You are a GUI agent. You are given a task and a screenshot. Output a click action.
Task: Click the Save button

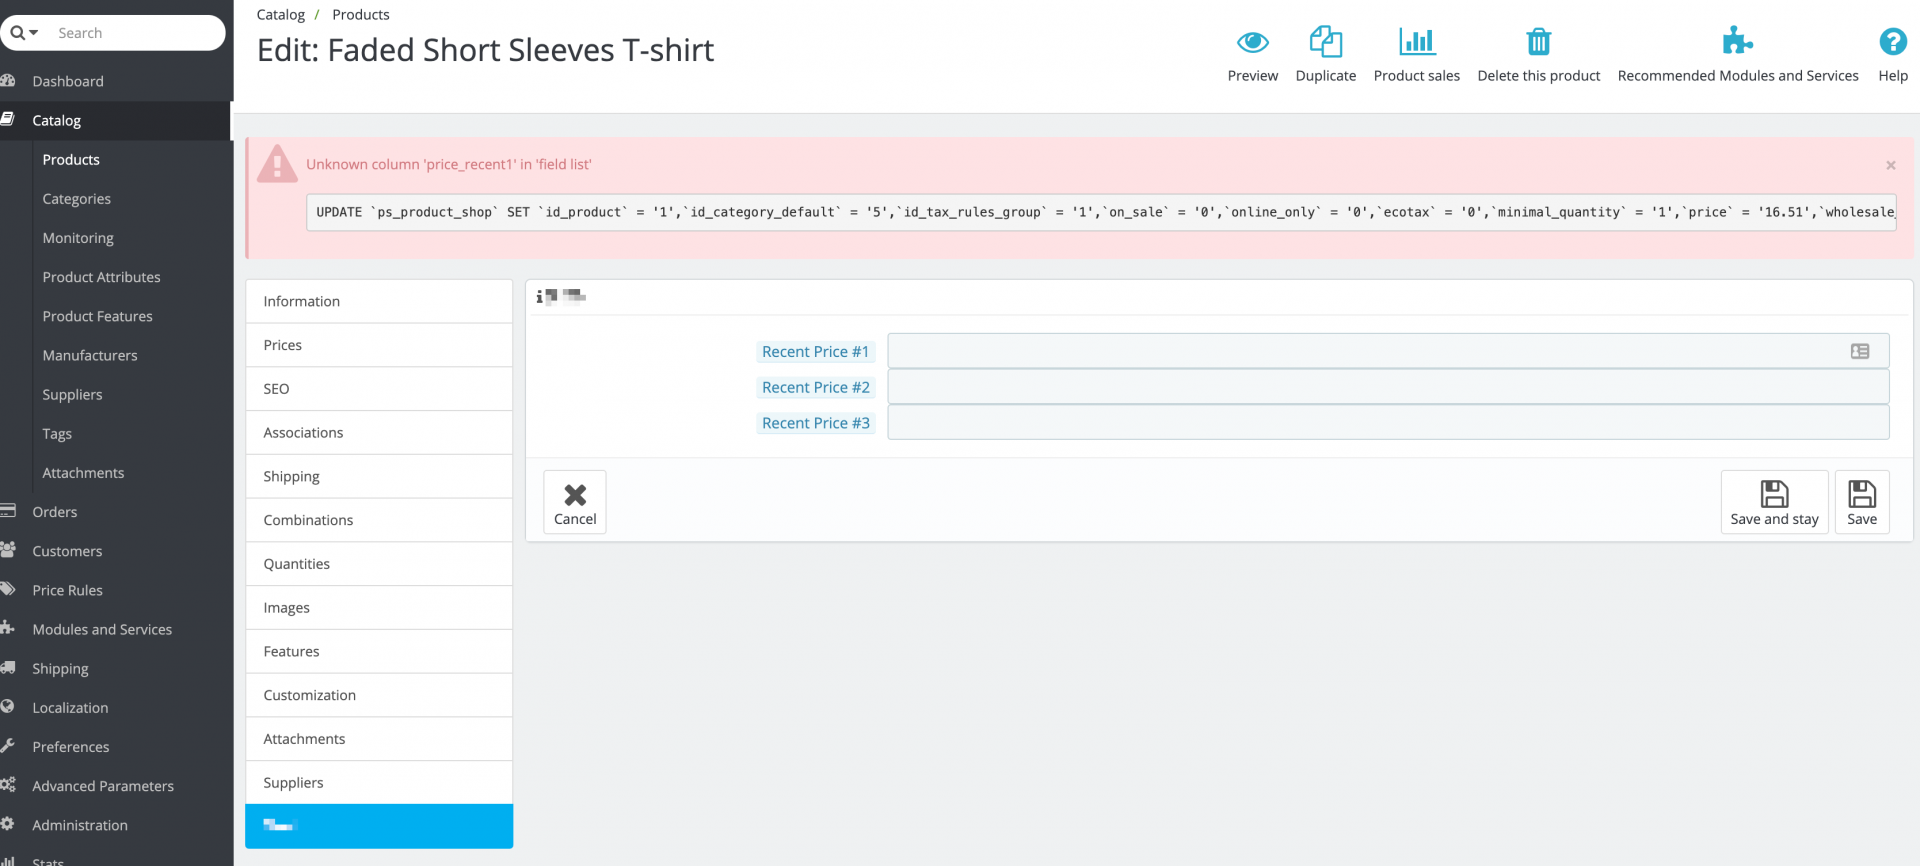point(1861,502)
